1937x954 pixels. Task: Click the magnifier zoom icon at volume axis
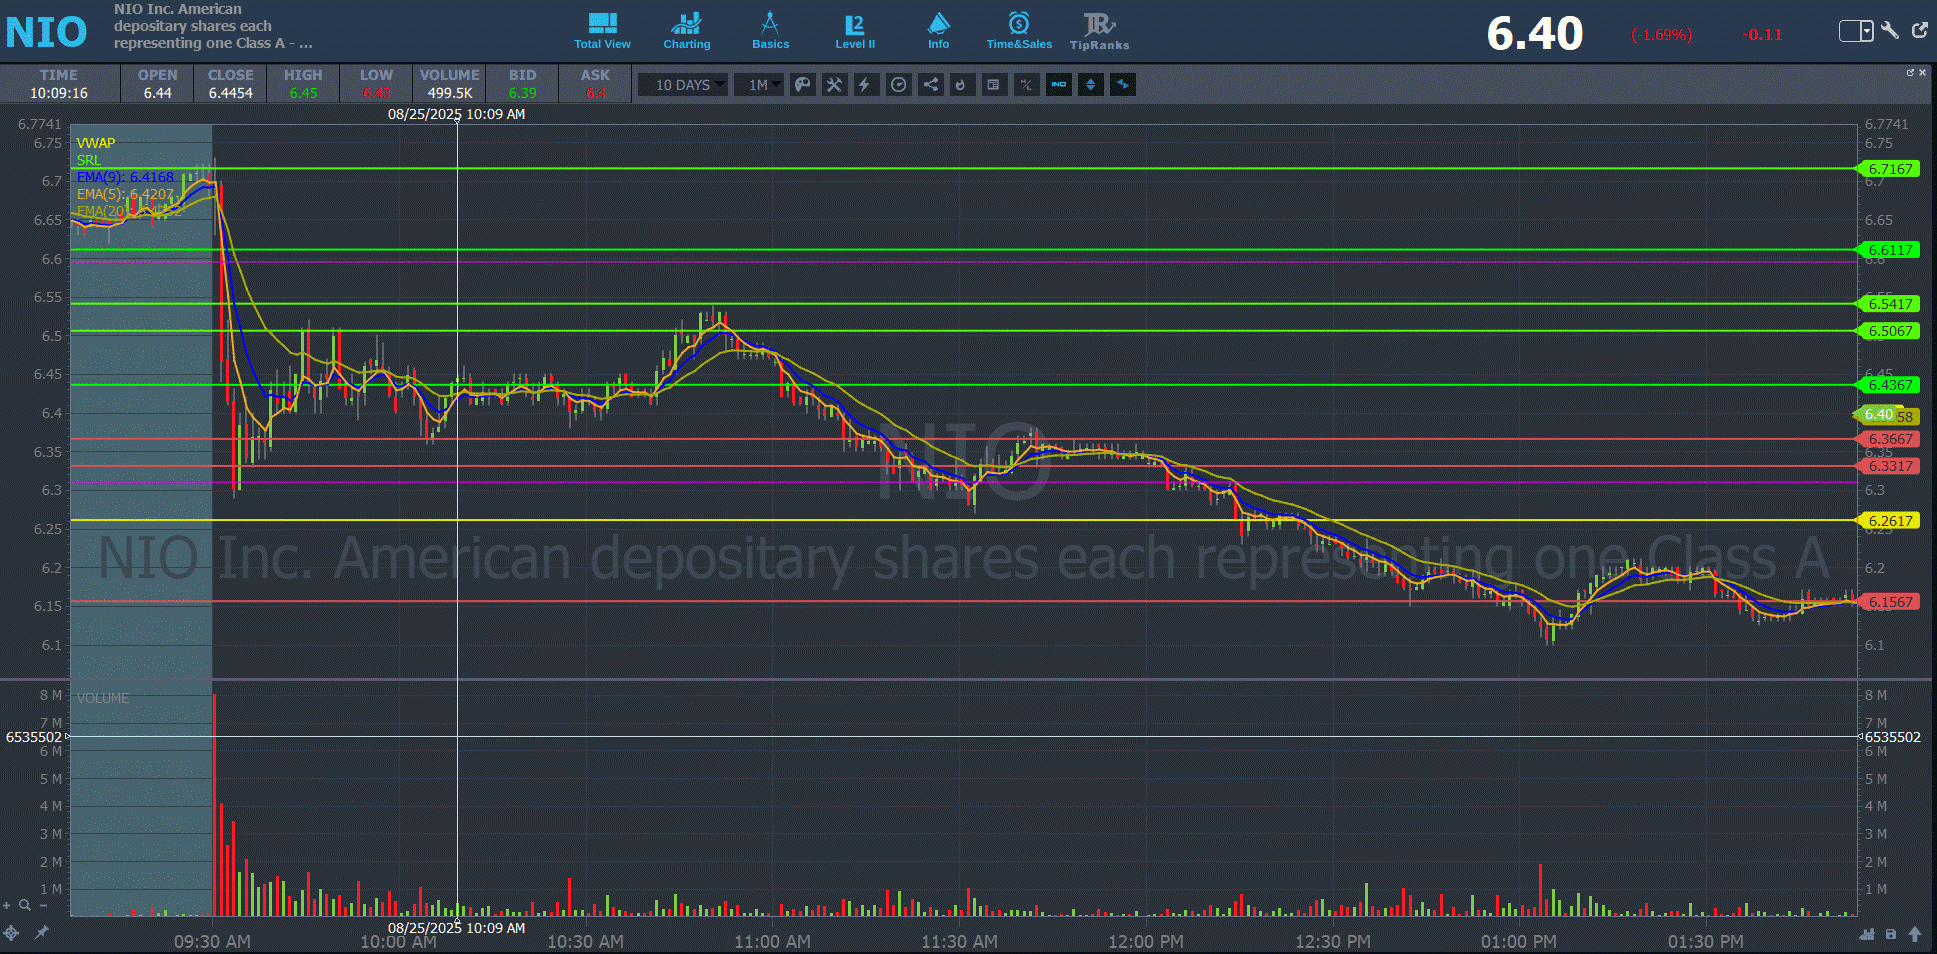(x=25, y=905)
